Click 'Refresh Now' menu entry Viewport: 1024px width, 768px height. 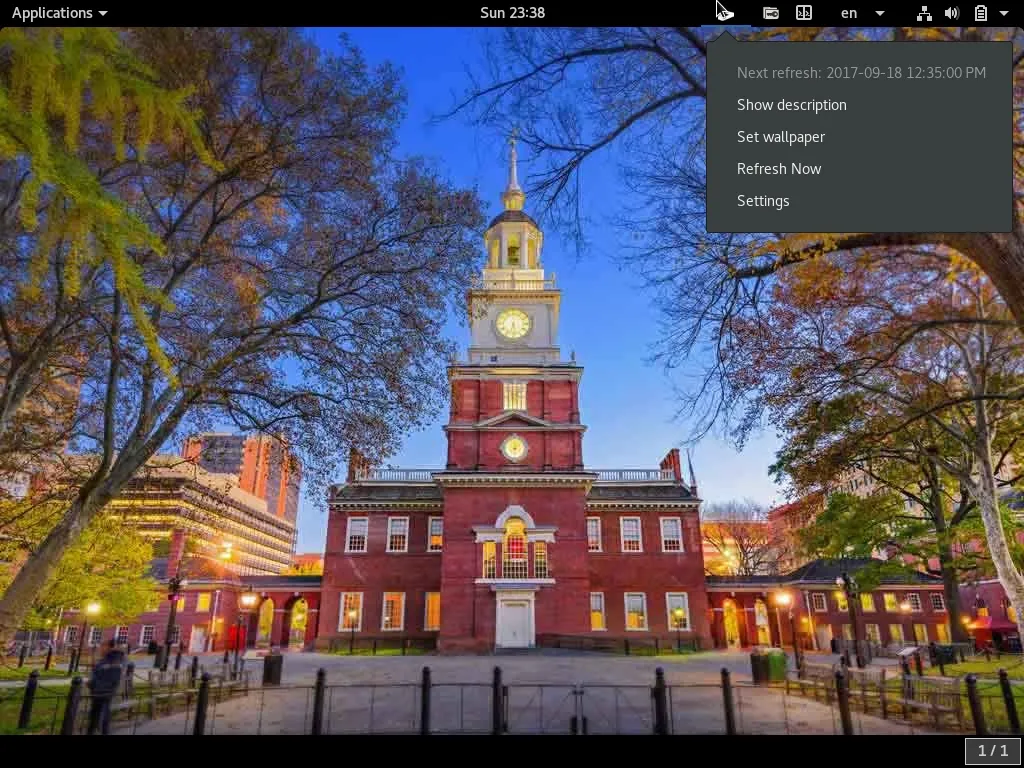(778, 169)
